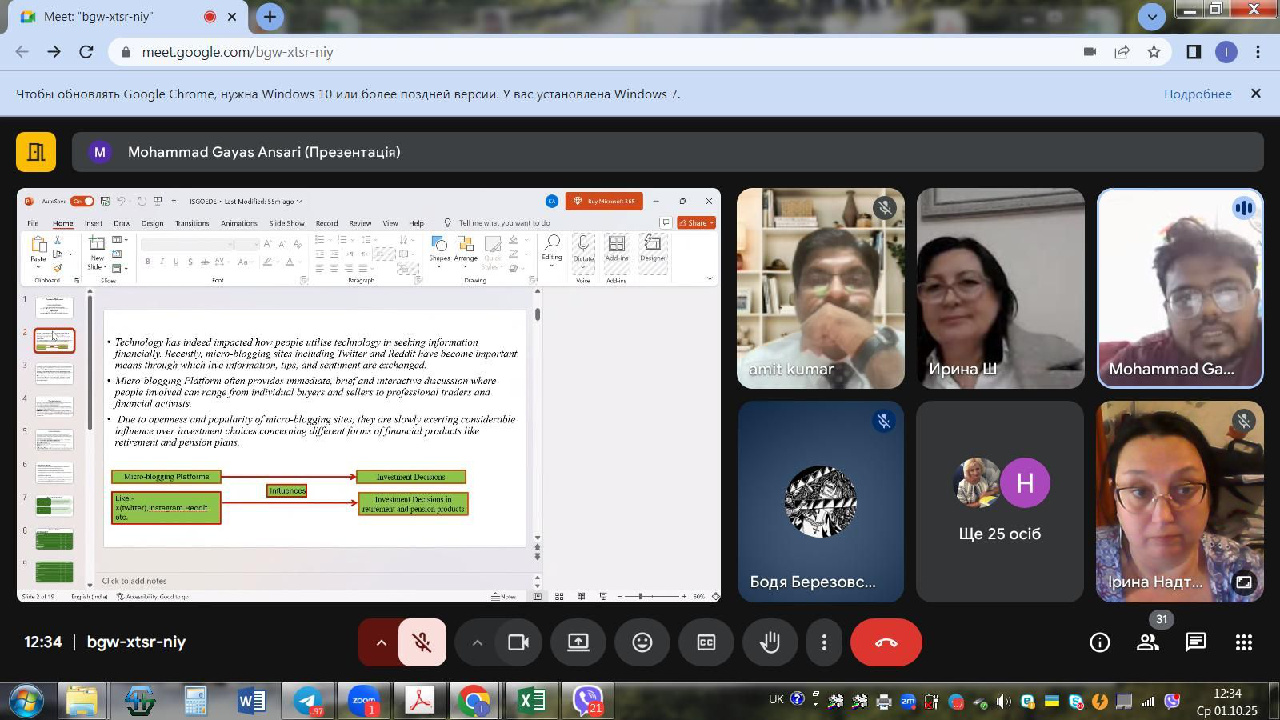Click the "Ще 25 осіб" participants tile
Image resolution: width=1280 pixels, height=720 pixels.
point(1000,502)
